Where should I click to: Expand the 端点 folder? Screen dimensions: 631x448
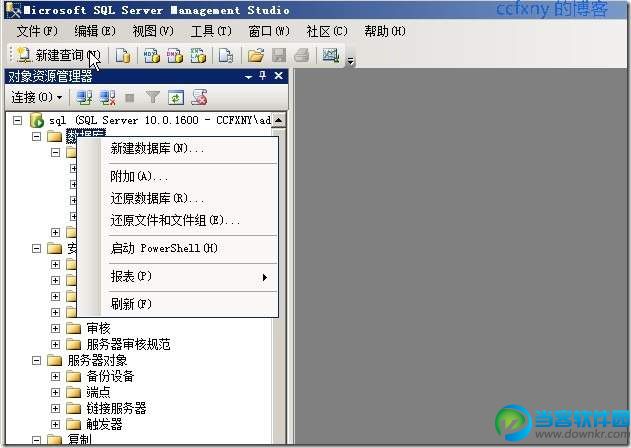[x=56, y=392]
